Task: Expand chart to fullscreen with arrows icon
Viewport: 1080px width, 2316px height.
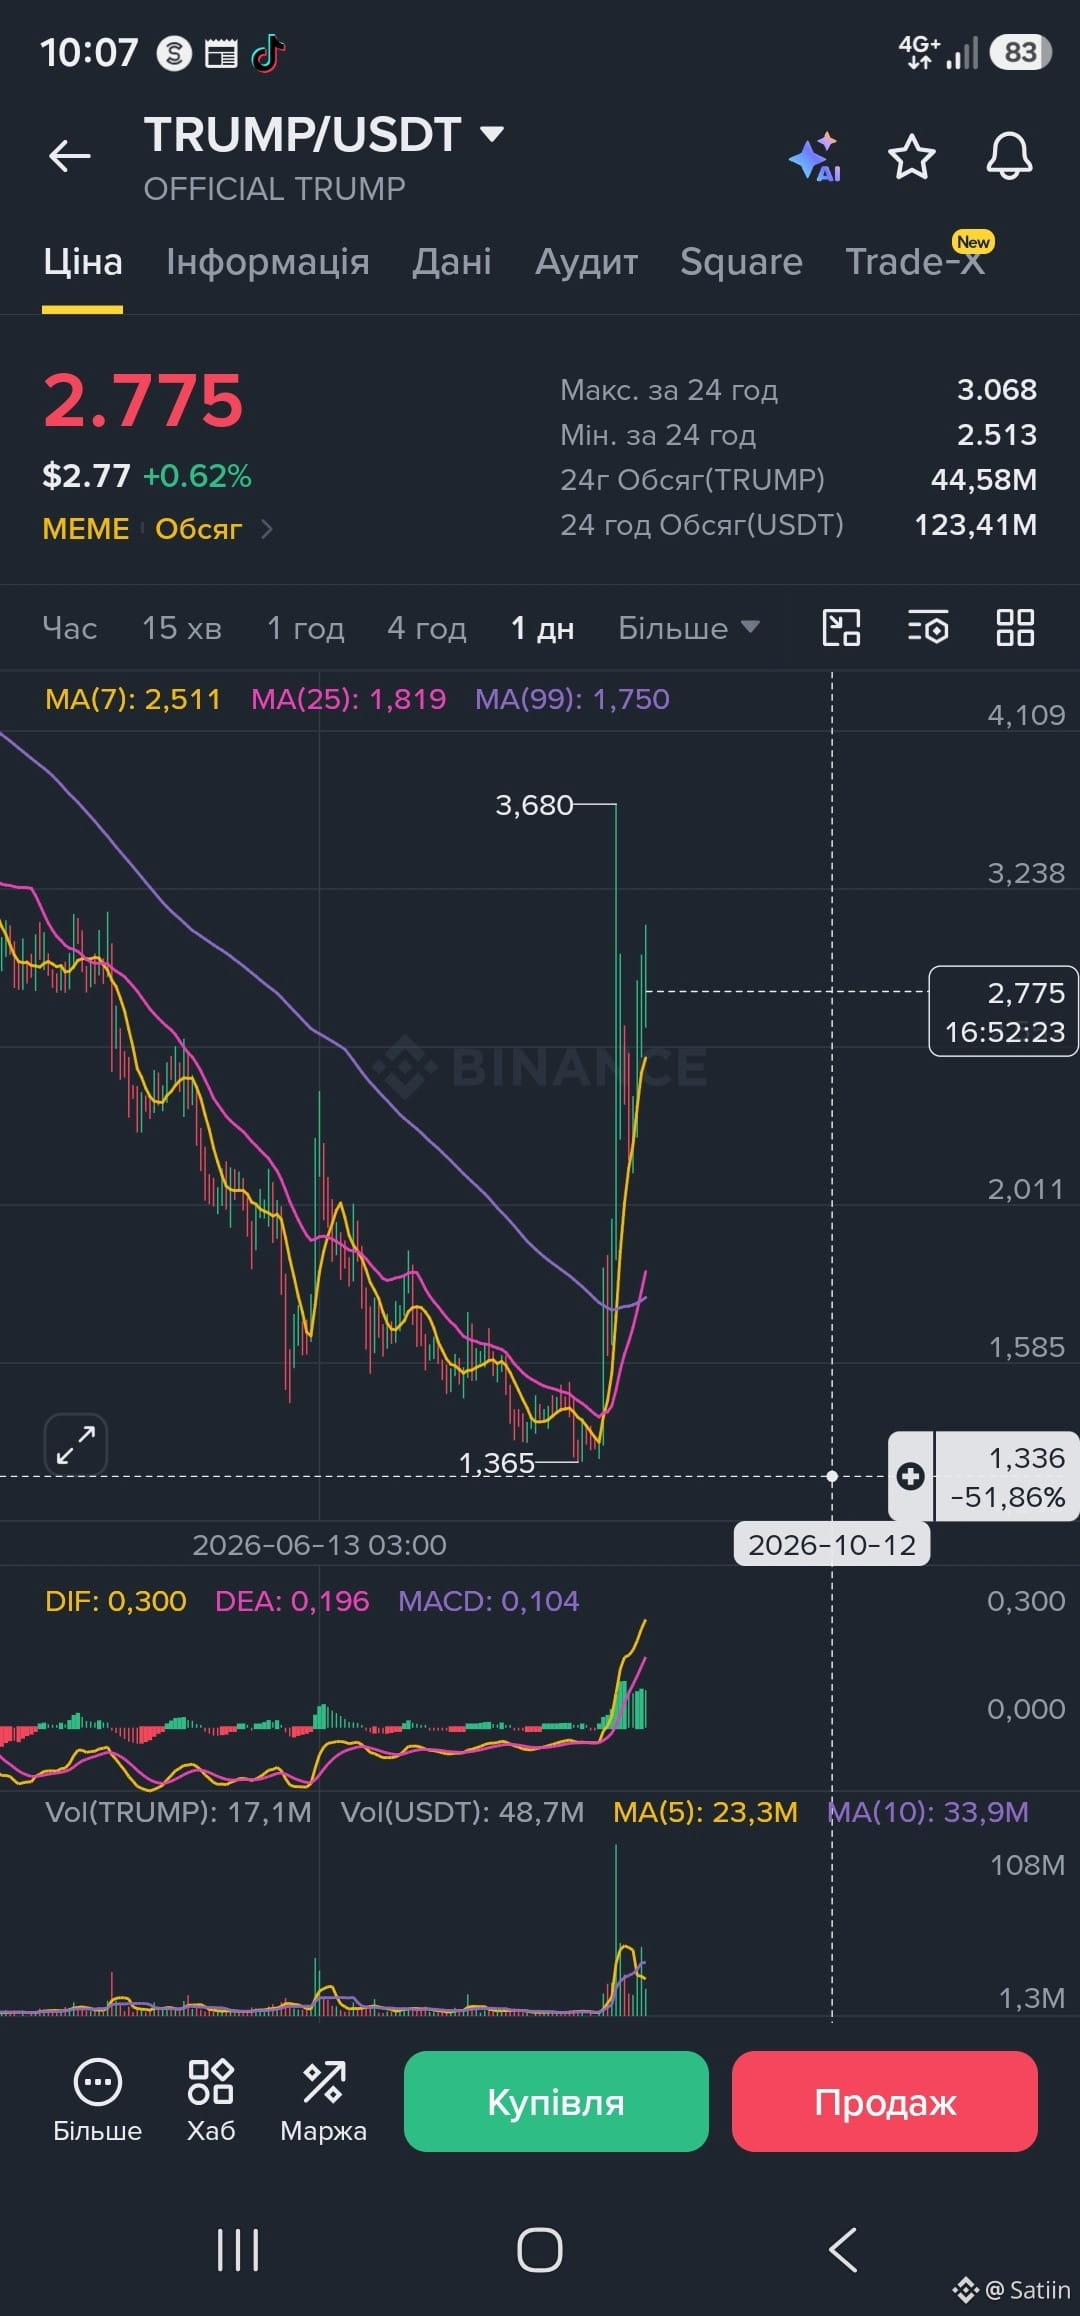Action: 76,1445
